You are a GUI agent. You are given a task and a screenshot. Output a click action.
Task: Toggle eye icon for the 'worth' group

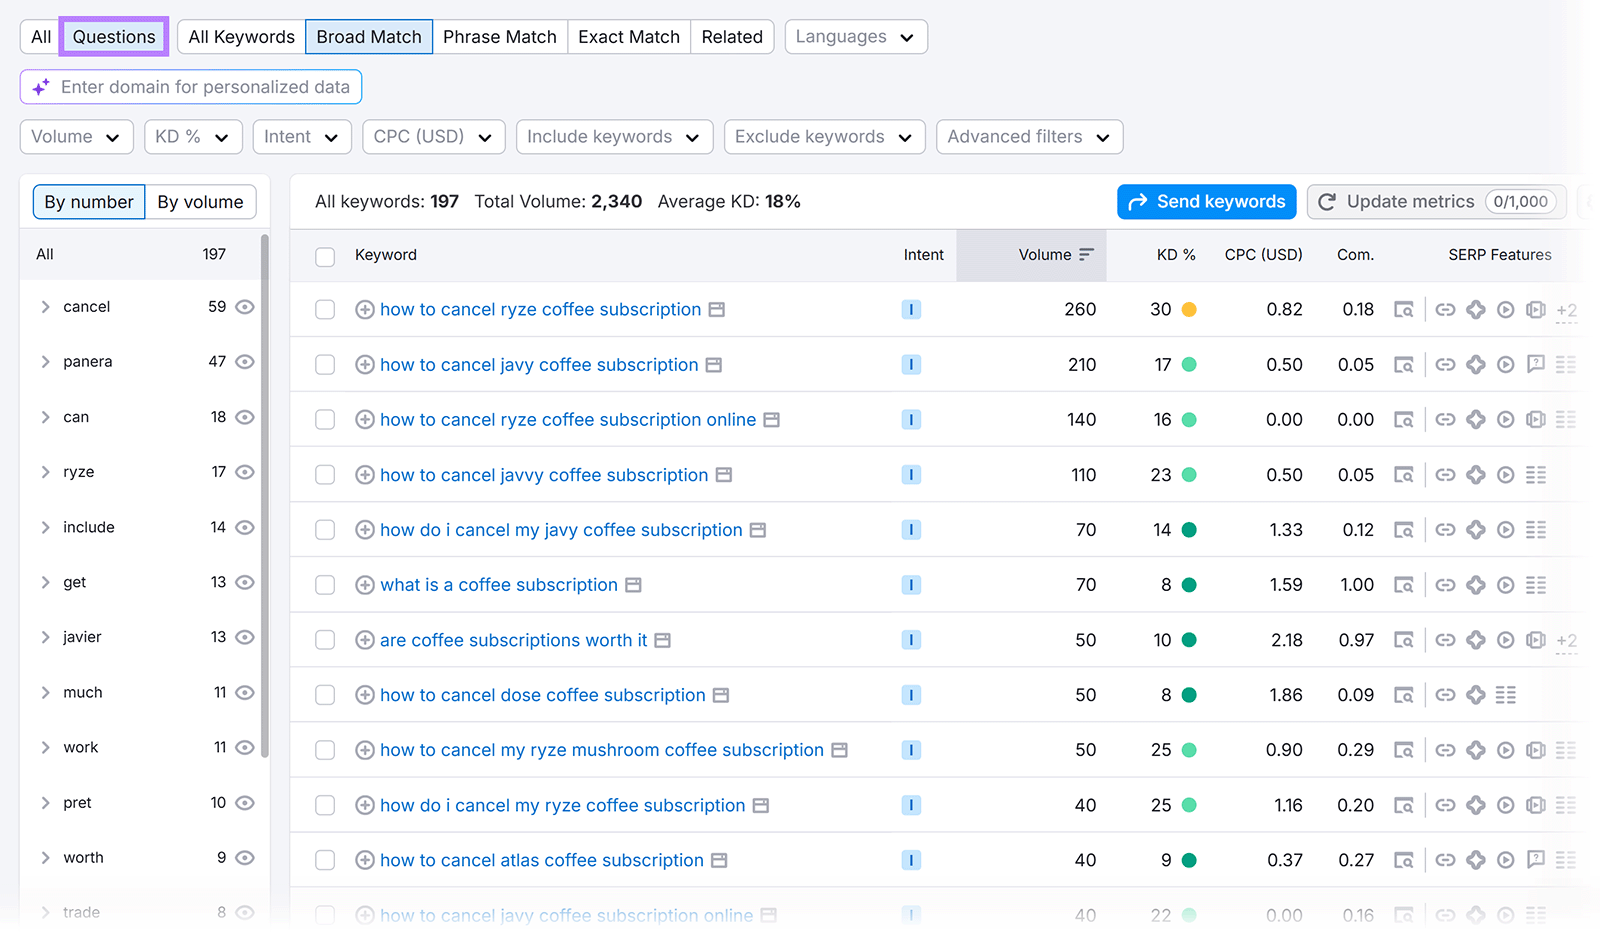click(245, 858)
